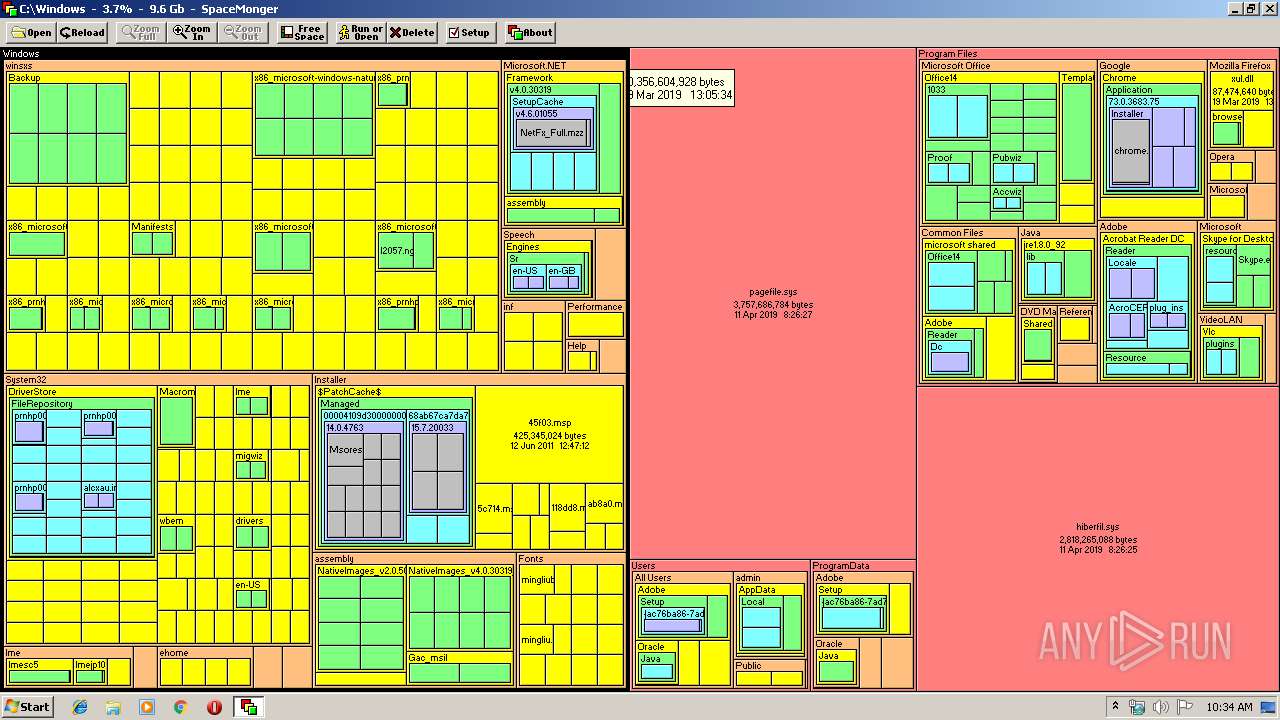The width and height of the screenshot is (1280, 720).
Task: Select the chrome file block under Installer
Action: click(1131, 151)
